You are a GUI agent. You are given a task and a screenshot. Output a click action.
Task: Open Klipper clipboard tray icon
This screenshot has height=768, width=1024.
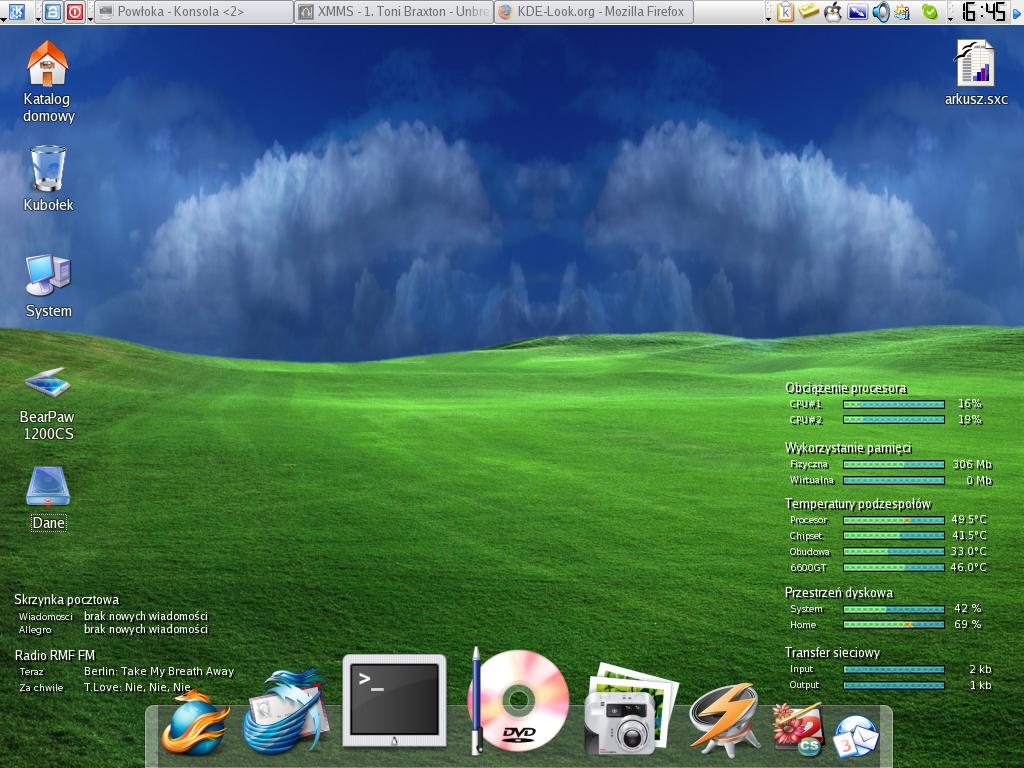(x=786, y=12)
